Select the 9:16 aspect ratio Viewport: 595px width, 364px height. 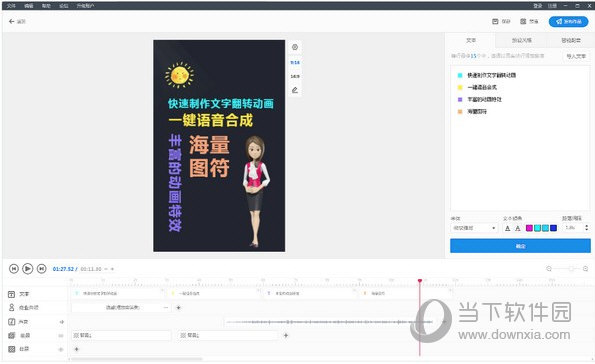tap(295, 62)
